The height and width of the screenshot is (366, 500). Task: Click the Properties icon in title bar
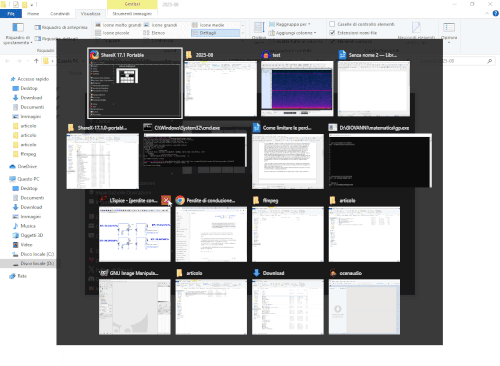coord(16,5)
